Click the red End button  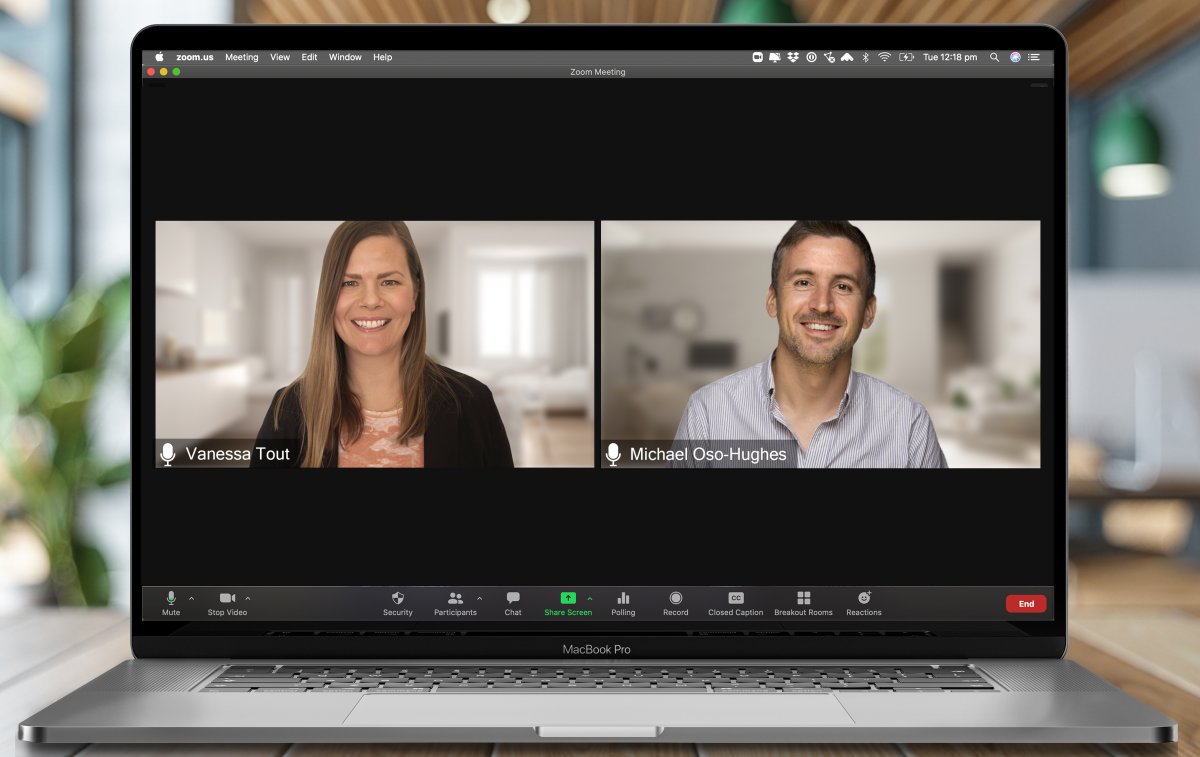[x=1026, y=604]
